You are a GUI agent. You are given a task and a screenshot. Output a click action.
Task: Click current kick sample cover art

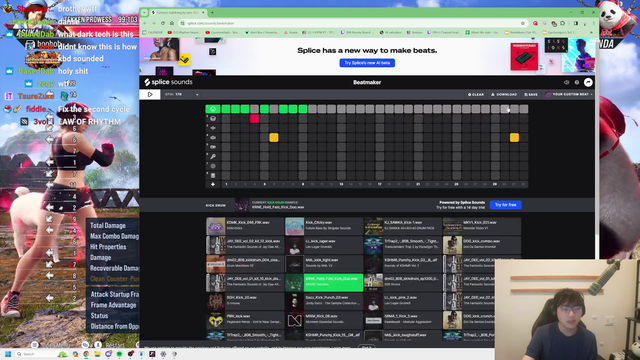(x=242, y=205)
